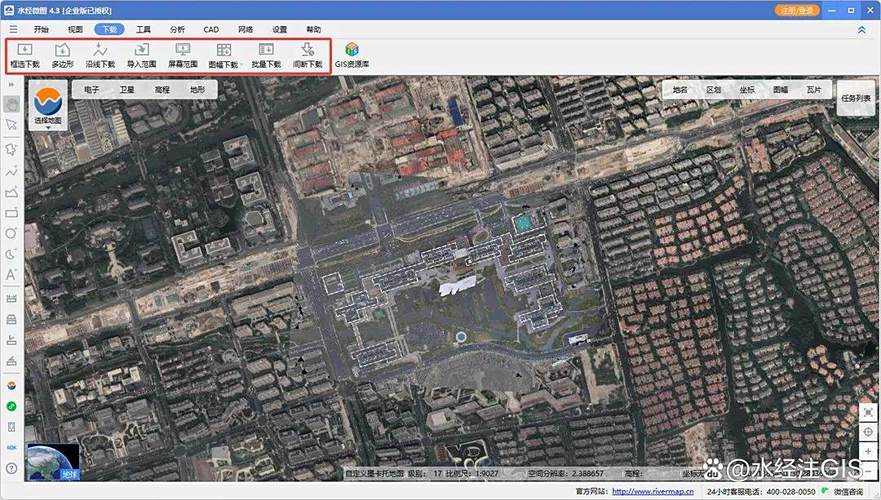Click the 框选下载 box-select download tool
Image resolution: width=881 pixels, height=500 pixels.
[25, 56]
